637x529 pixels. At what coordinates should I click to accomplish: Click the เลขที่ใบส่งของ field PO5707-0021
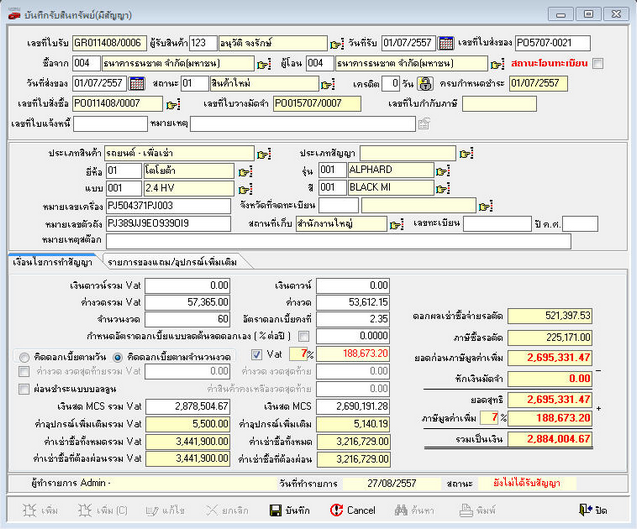coord(552,43)
